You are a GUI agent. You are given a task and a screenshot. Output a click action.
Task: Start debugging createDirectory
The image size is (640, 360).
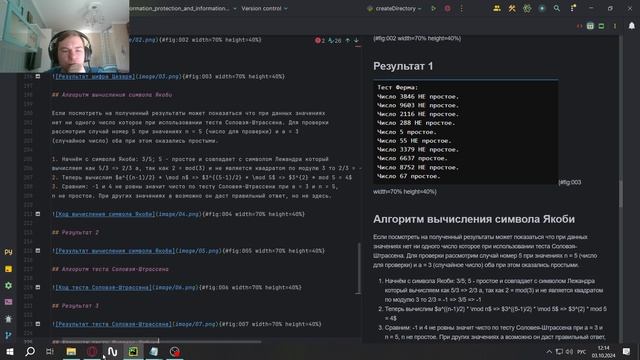(x=447, y=8)
